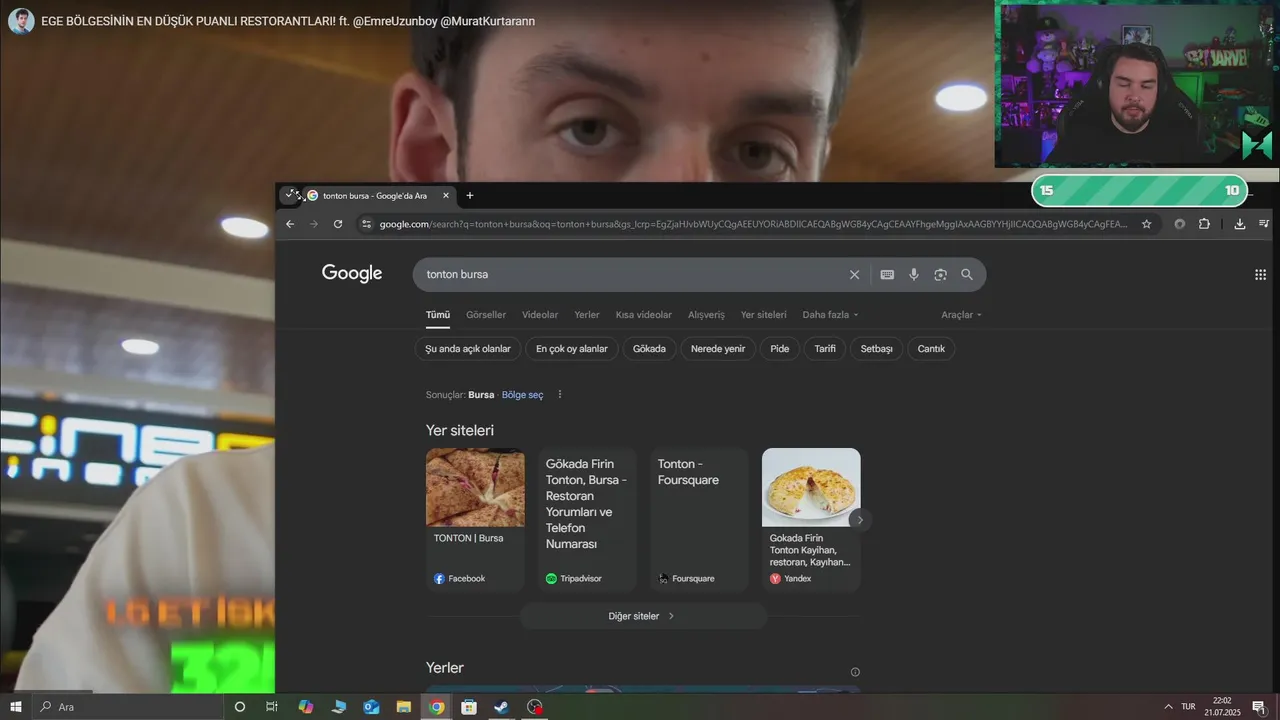Apply En çok oy alanlar filter
The width and height of the screenshot is (1280, 720).
tap(572, 349)
